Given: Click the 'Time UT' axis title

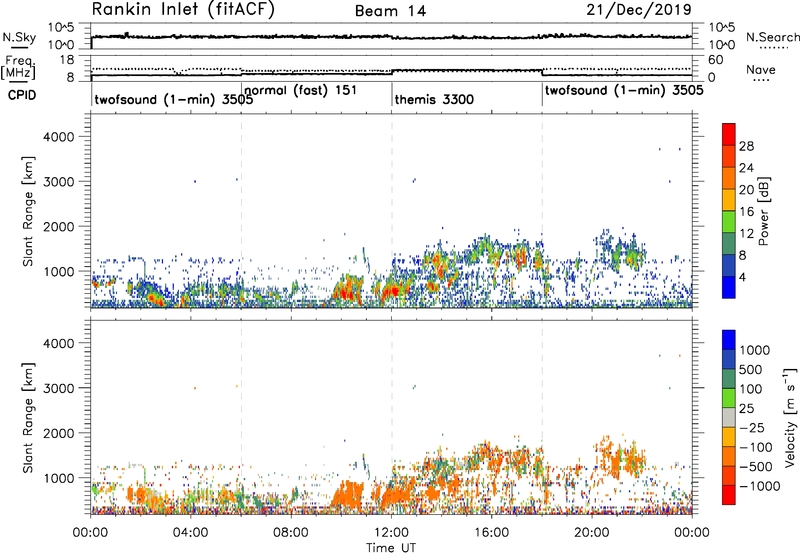Looking at the screenshot, I should pyautogui.click(x=391, y=548).
